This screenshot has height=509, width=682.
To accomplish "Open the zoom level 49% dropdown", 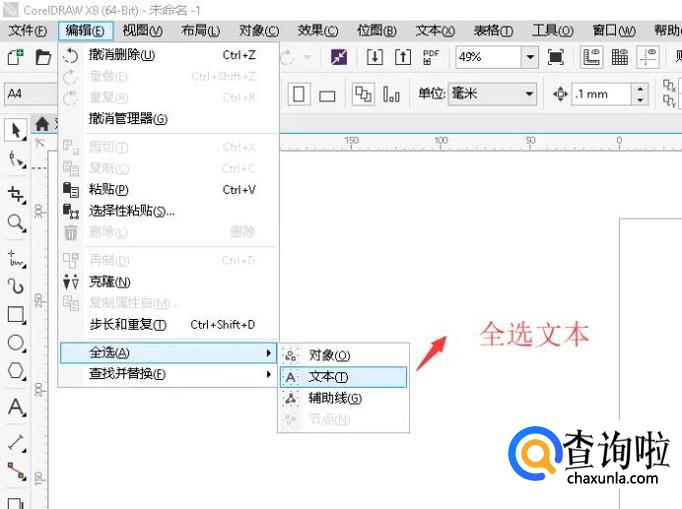I will (530, 57).
